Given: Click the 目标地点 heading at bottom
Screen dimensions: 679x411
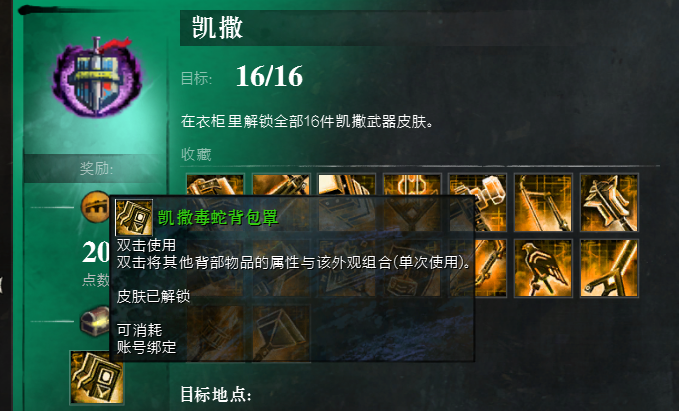Looking at the screenshot, I should pyautogui.click(x=216, y=394).
